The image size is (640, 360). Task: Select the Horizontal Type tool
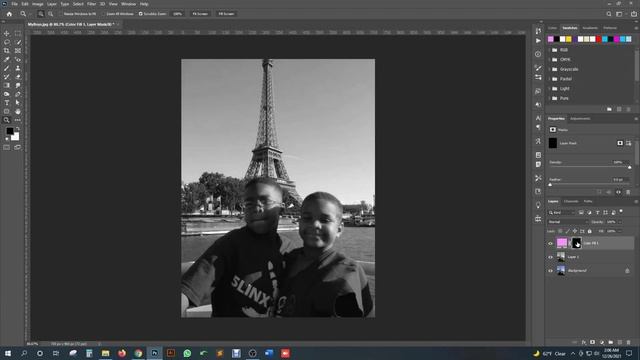point(7,103)
